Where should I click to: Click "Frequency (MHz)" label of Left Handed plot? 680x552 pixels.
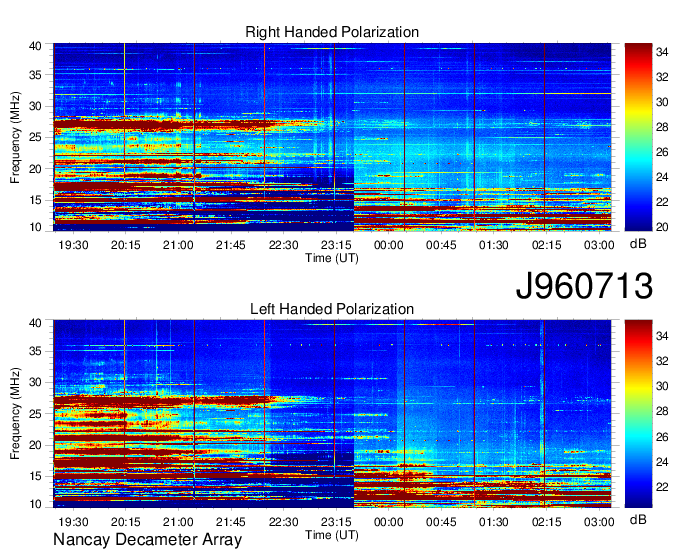click(15, 414)
